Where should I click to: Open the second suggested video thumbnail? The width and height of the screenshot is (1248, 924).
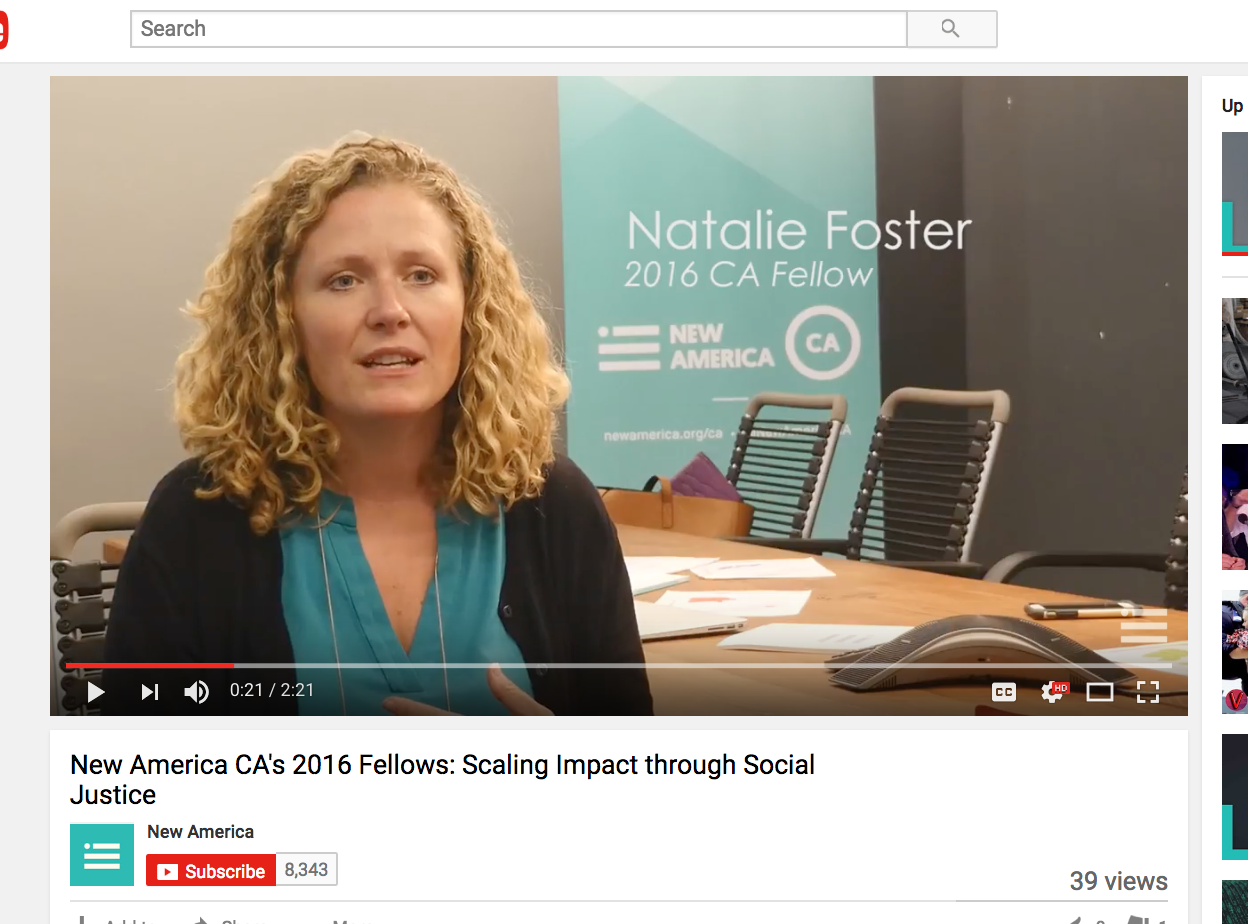pyautogui.click(x=1235, y=360)
